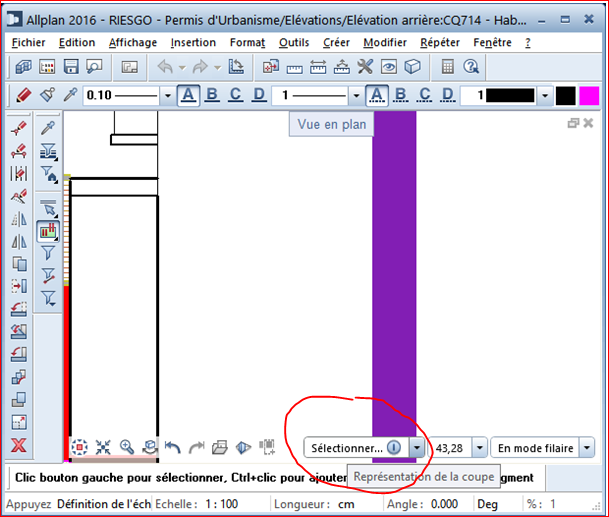This screenshot has height=517, width=609.
Task: Expand the redo history dropdown arrow
Action: (x=218, y=68)
